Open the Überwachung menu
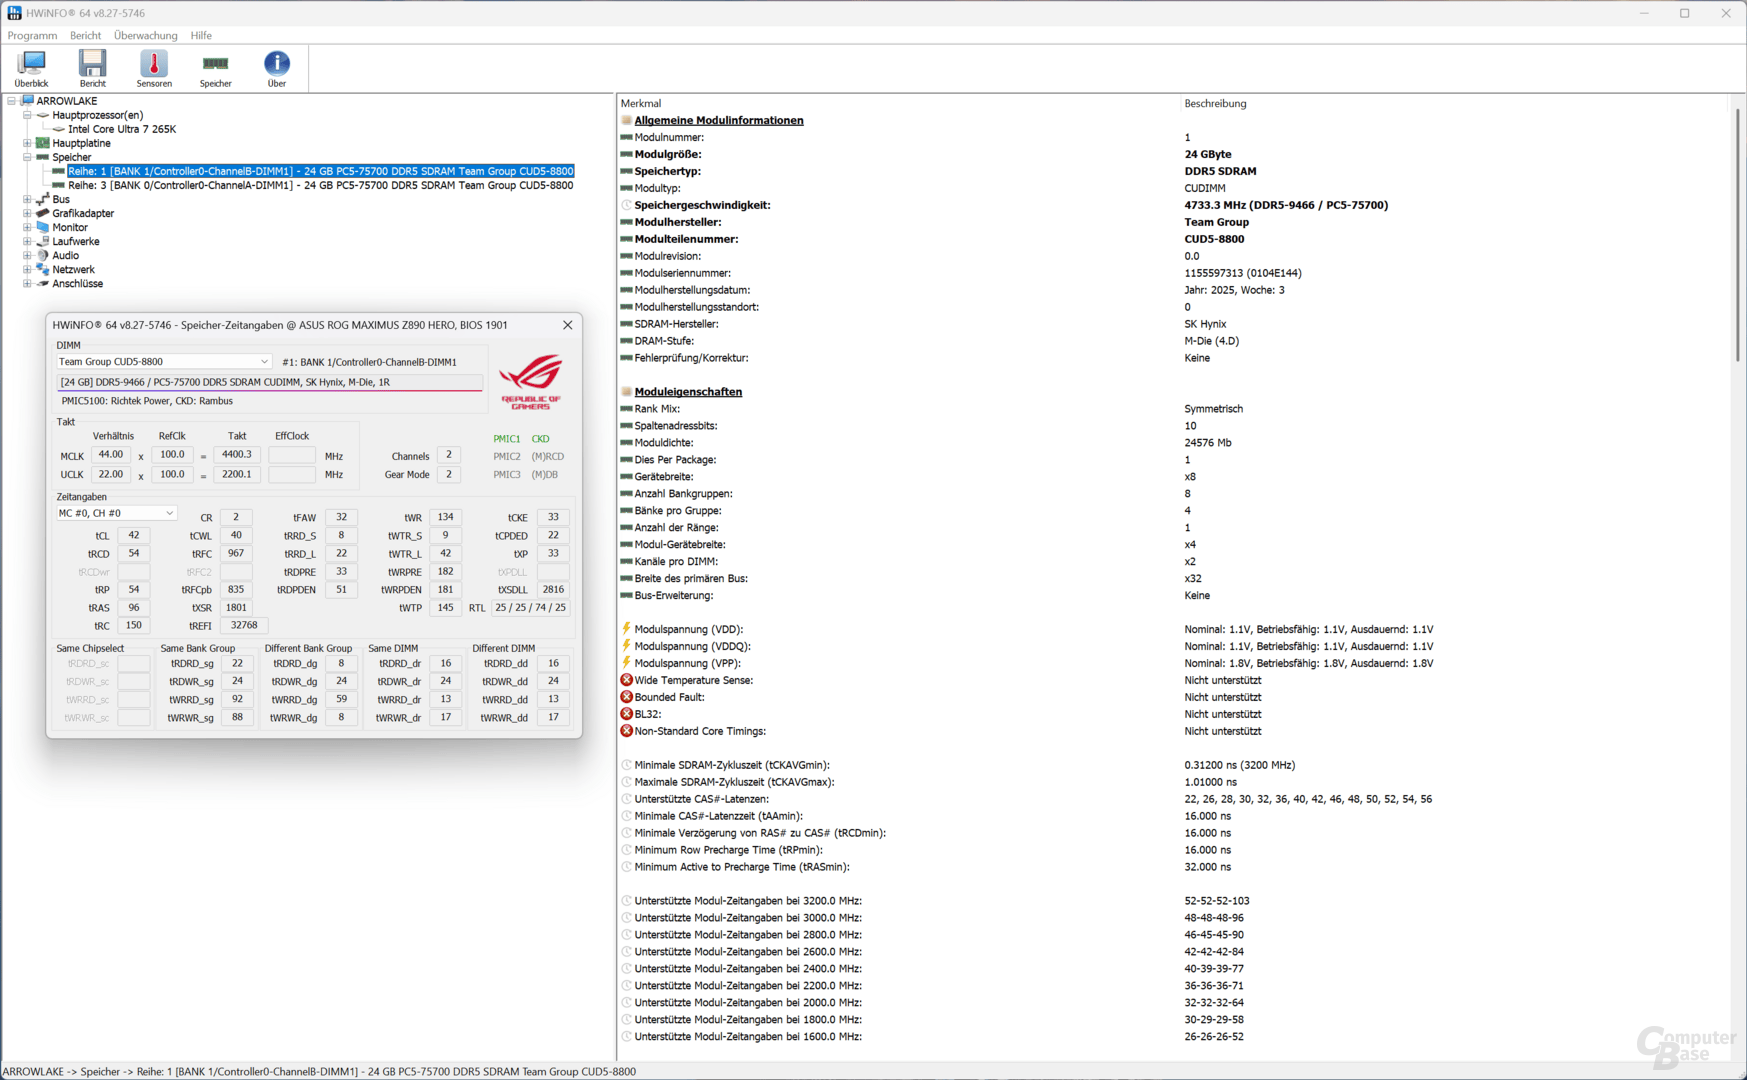 point(145,35)
